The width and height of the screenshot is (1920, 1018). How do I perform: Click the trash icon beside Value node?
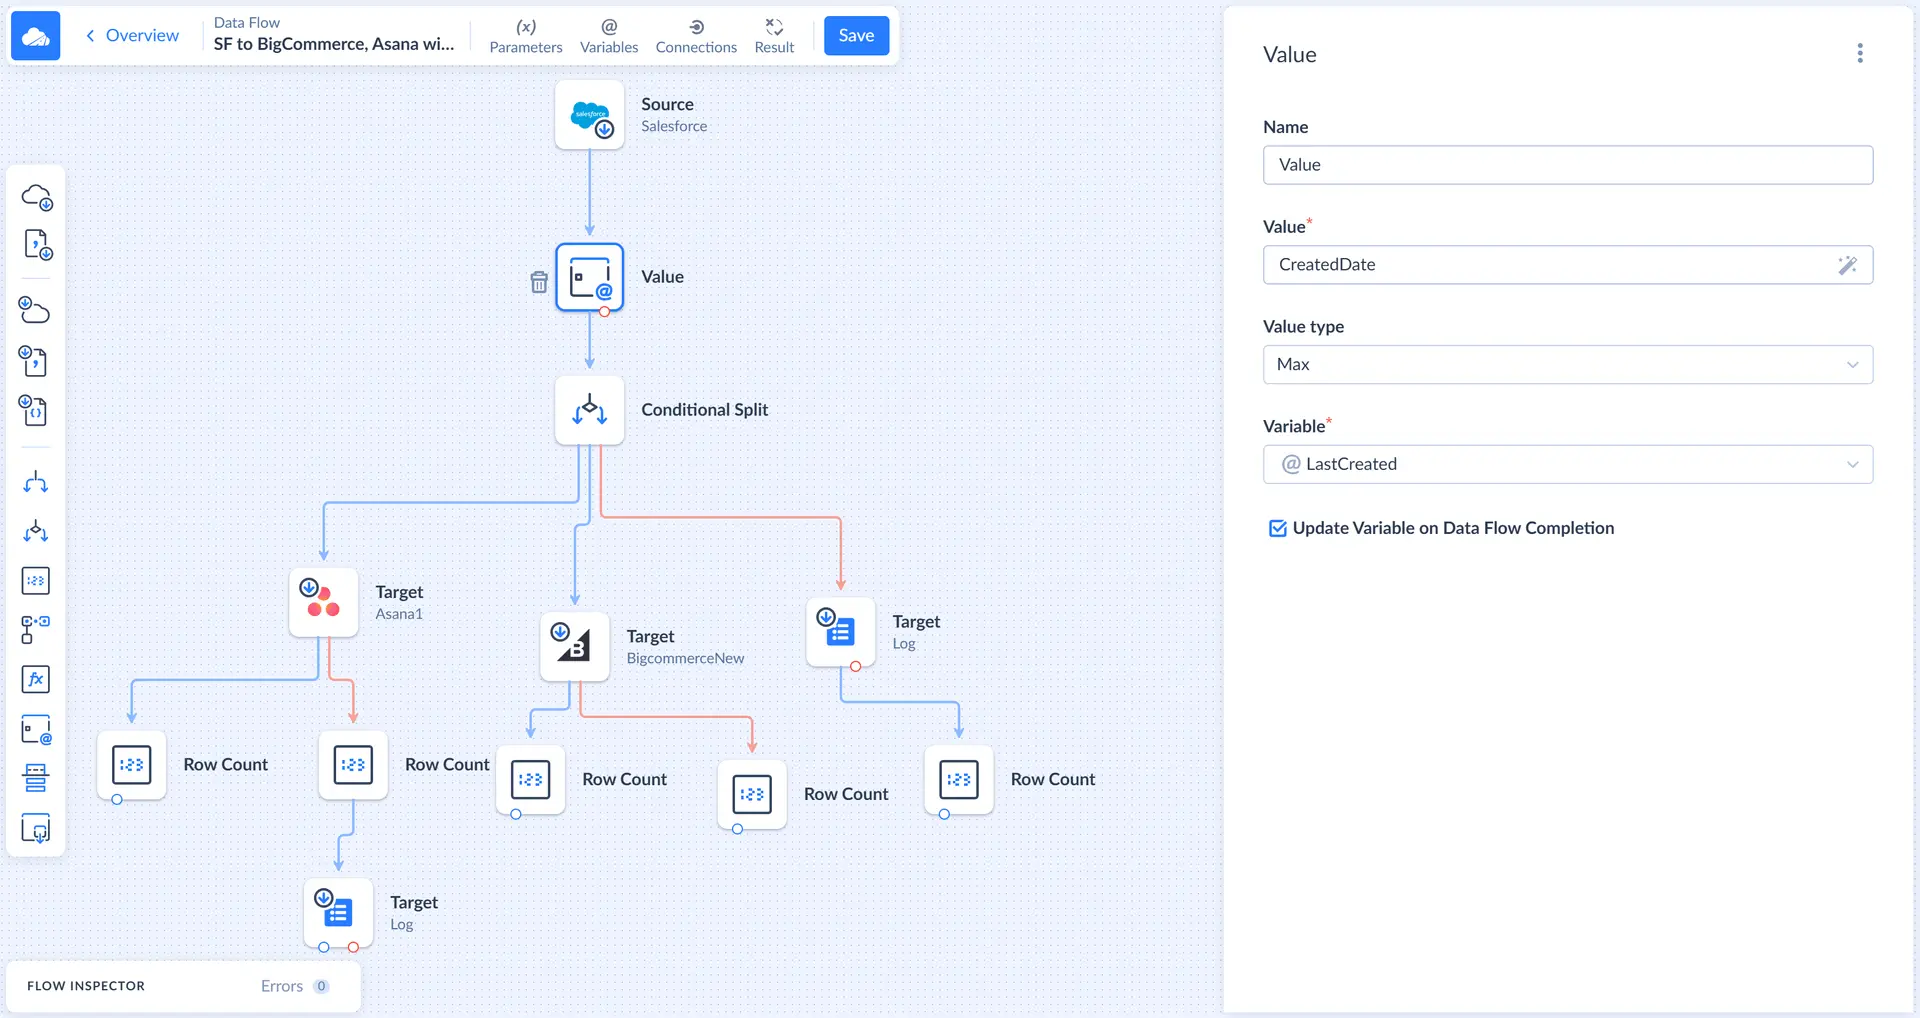click(x=539, y=282)
